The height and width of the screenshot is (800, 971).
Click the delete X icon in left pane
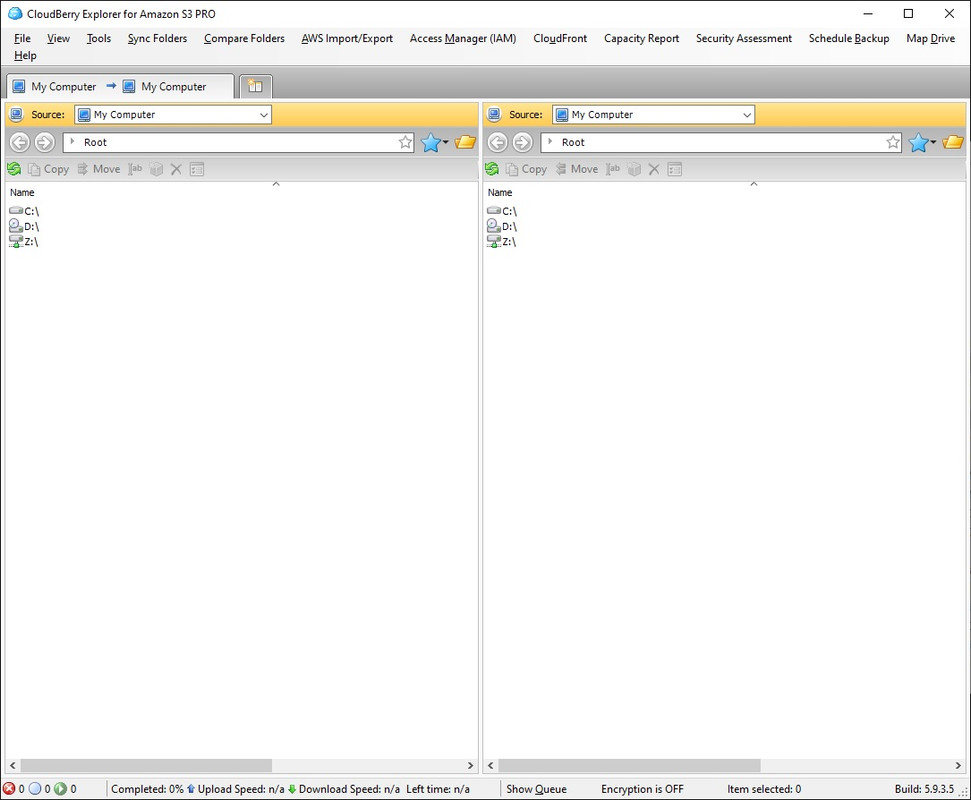tap(176, 169)
